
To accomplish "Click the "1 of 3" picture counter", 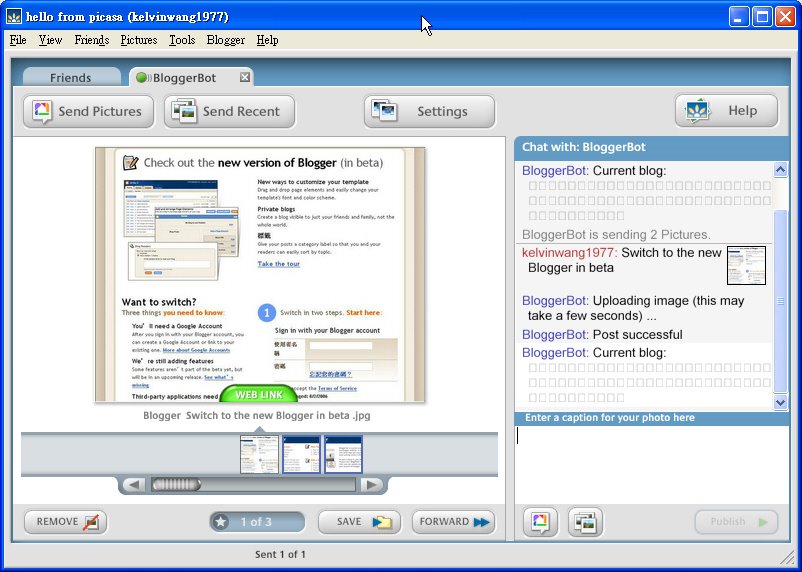I will tap(256, 522).
